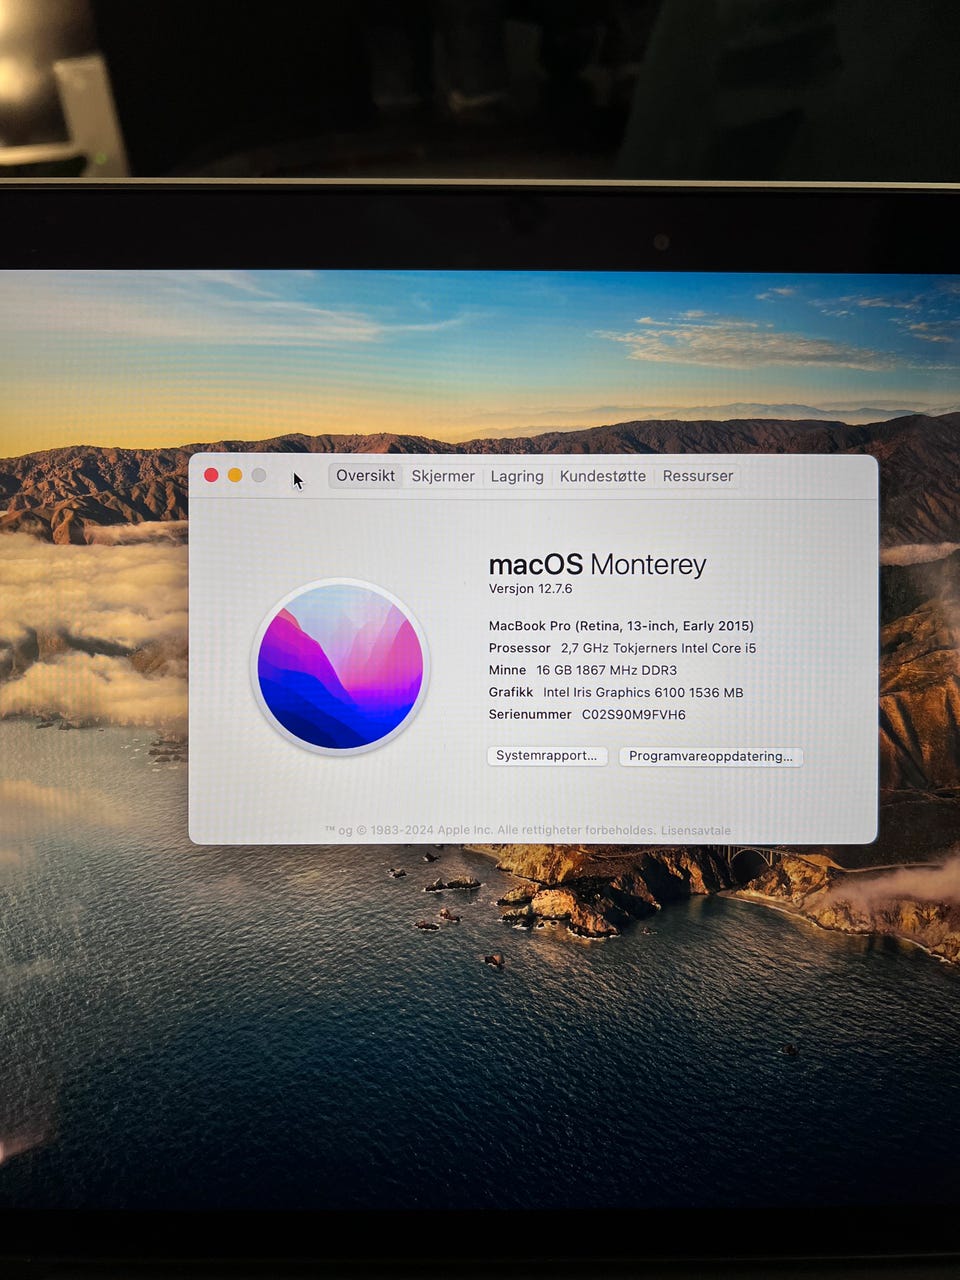960x1280 pixels.
Task: Click the greyed-out zoom window button
Action: tap(259, 475)
